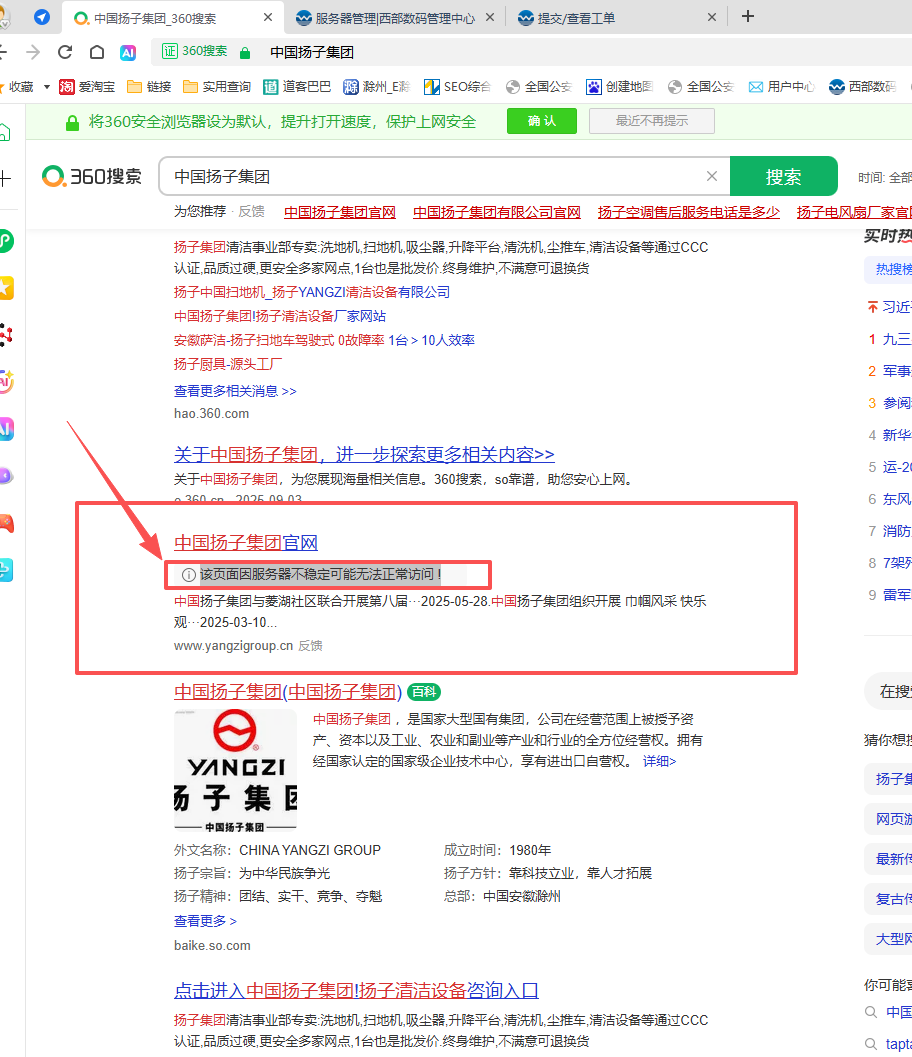Reload the page with the refresh icon

coord(65,52)
